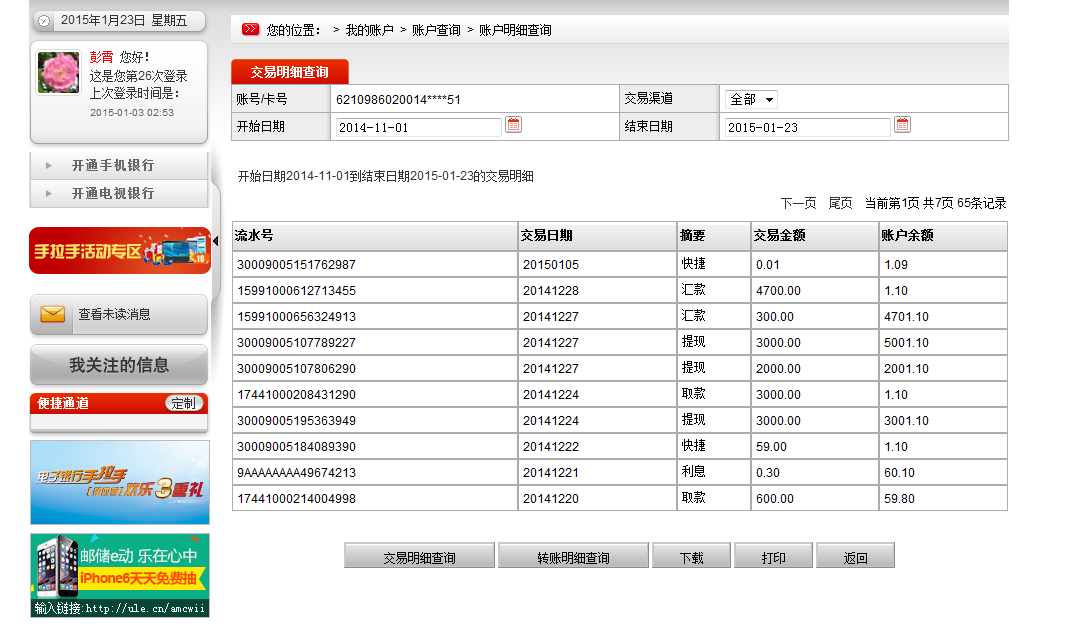Viewport: 1085px width, 633px height.
Task: Click 账户查询 in the breadcrumb
Action: coord(438,30)
